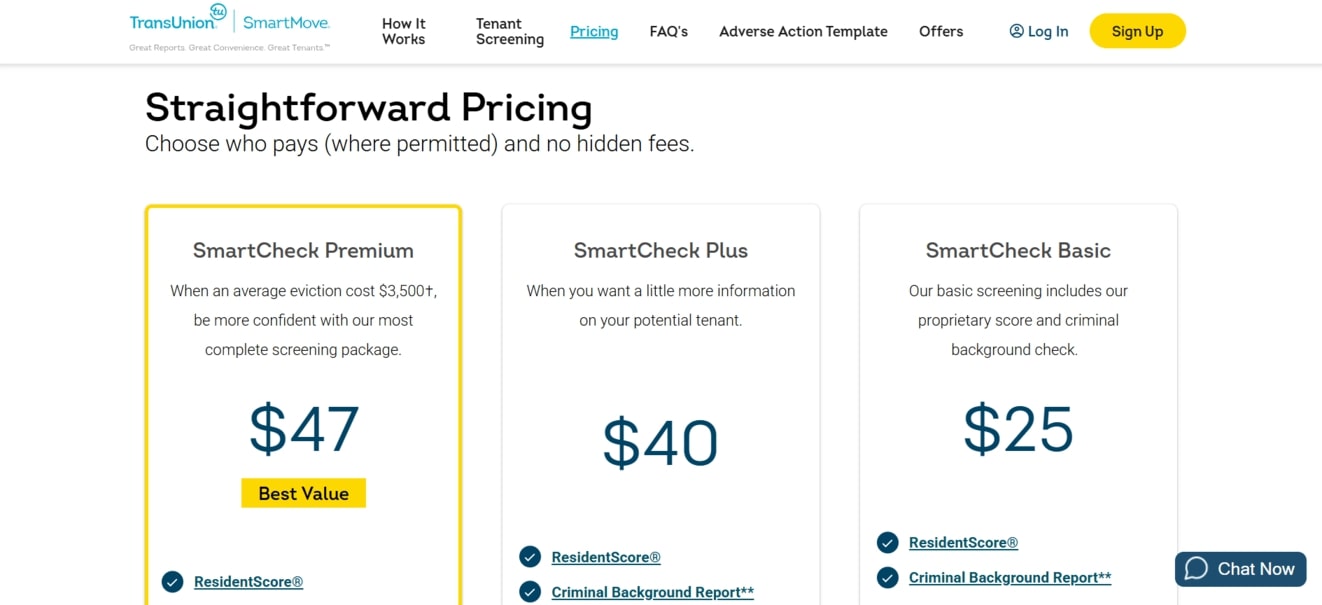Click checkmark icon beside Premium ResidentScore
The width and height of the screenshot is (1322, 605).
(173, 582)
